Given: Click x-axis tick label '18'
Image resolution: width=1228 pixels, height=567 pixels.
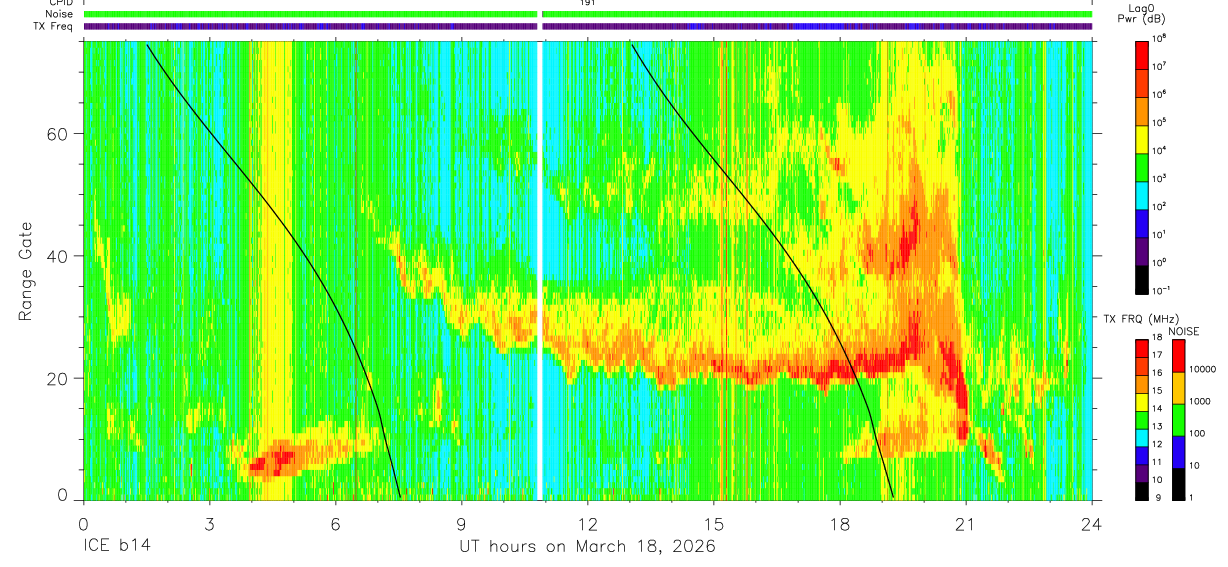Looking at the screenshot, I should pyautogui.click(x=840, y=523).
